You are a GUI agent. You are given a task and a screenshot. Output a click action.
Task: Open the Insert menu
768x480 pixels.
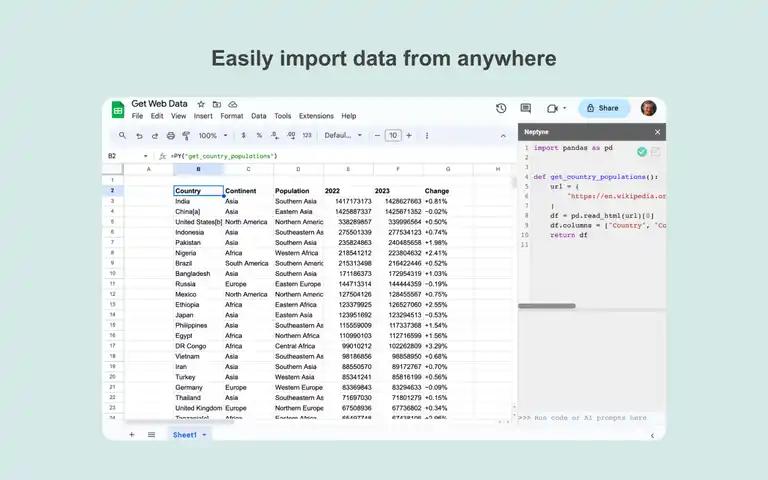203,116
